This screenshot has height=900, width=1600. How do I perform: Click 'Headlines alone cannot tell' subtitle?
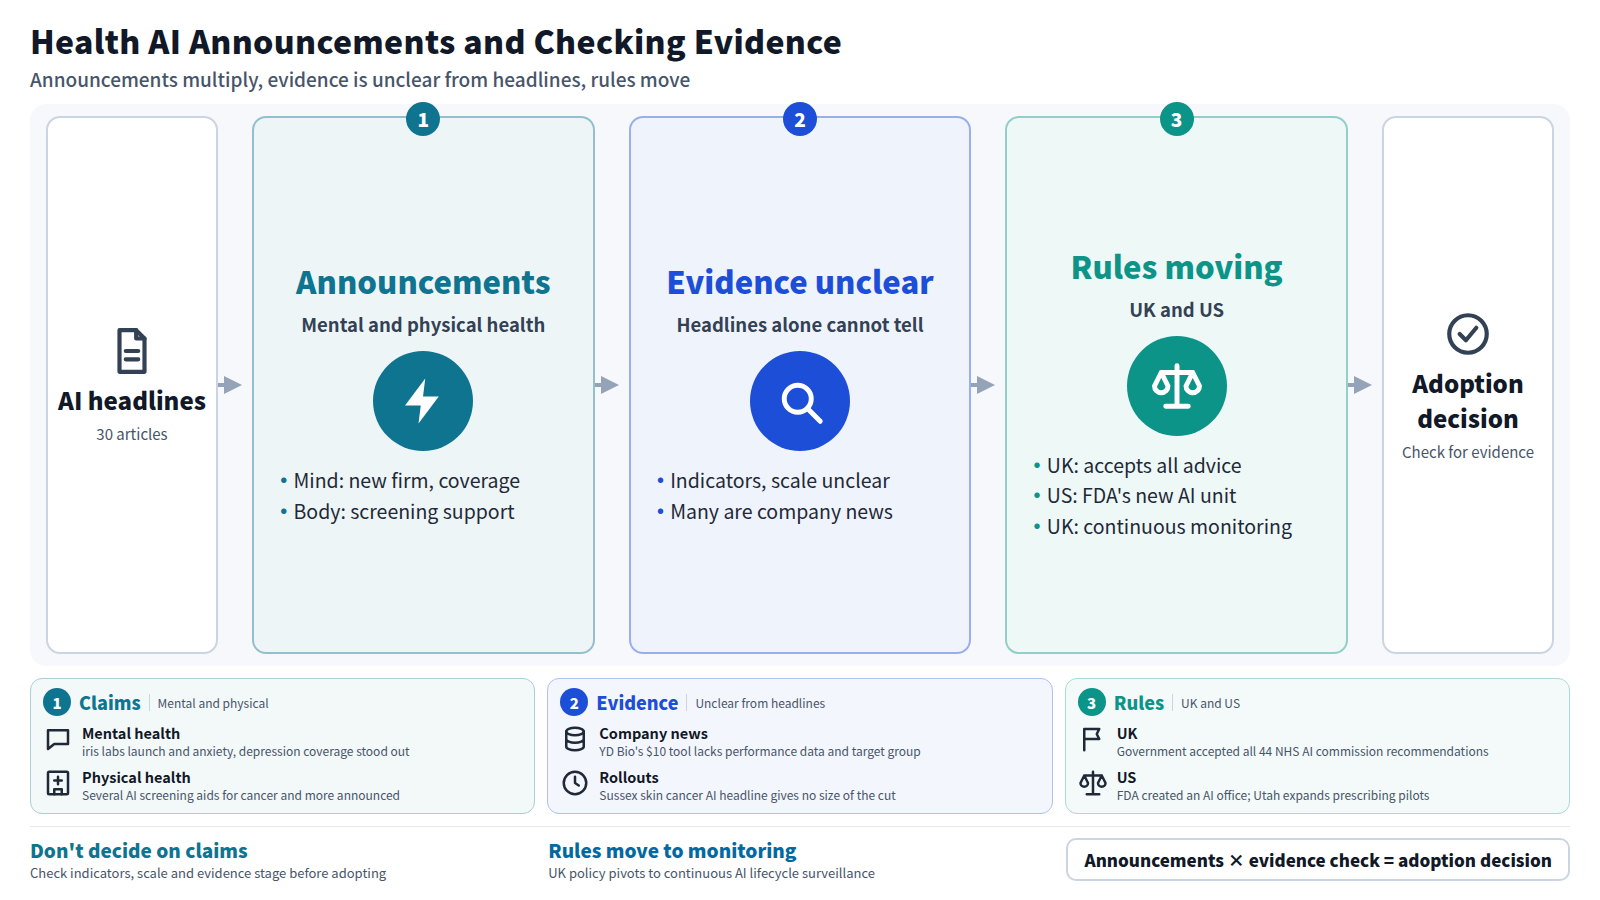pos(800,325)
